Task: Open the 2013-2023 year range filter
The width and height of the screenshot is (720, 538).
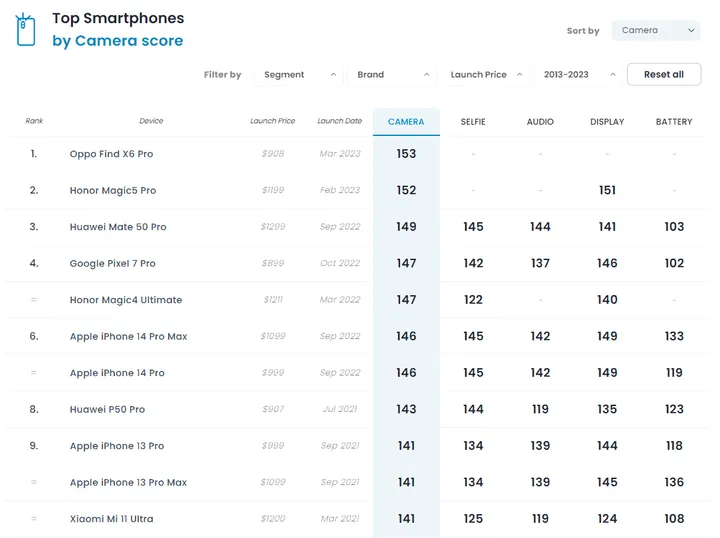Action: pyautogui.click(x=578, y=75)
